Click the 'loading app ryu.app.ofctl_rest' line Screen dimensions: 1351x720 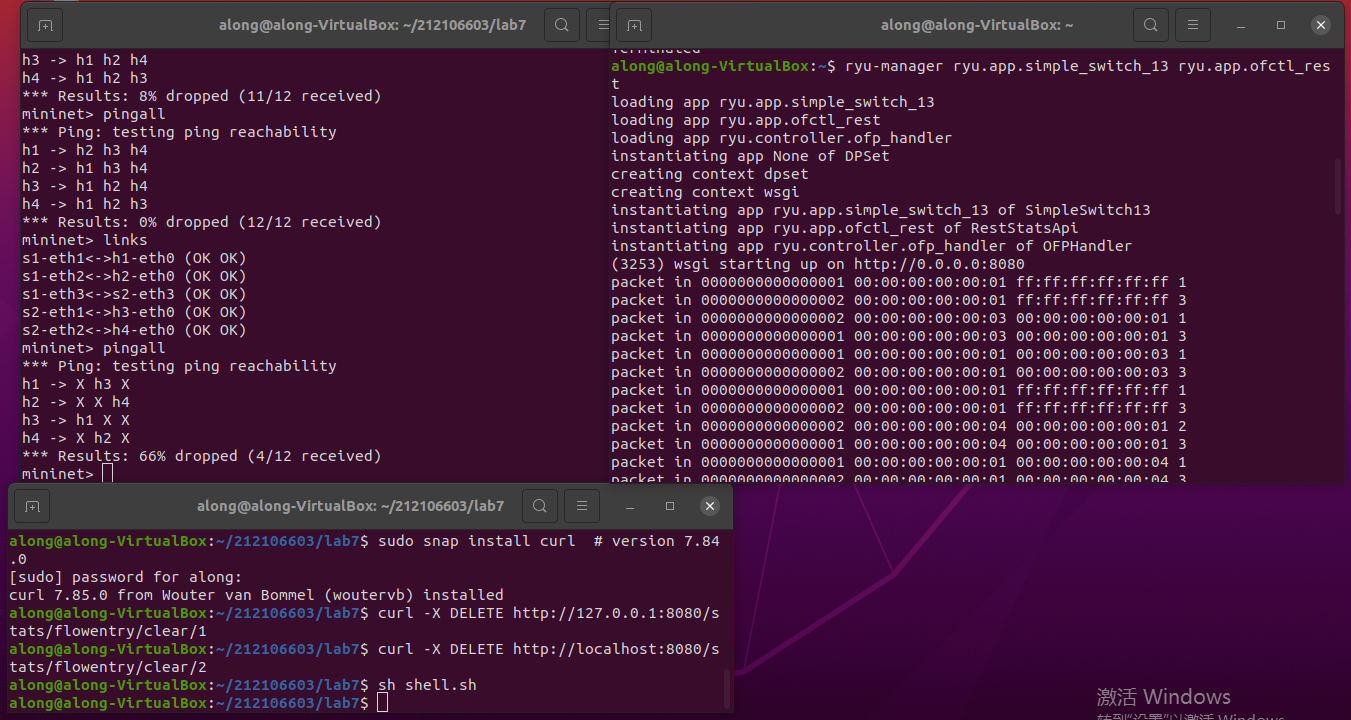(746, 120)
